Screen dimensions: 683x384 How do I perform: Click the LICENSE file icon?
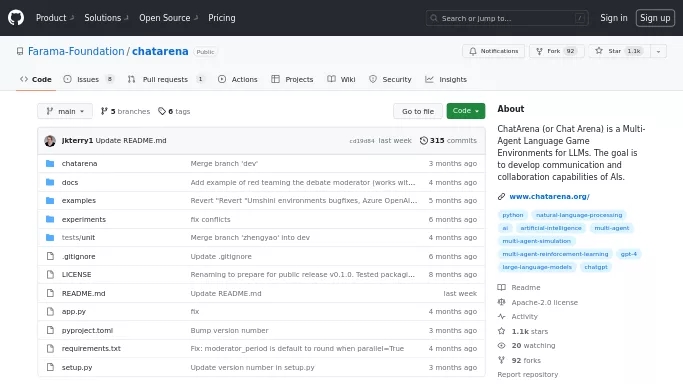pos(50,275)
